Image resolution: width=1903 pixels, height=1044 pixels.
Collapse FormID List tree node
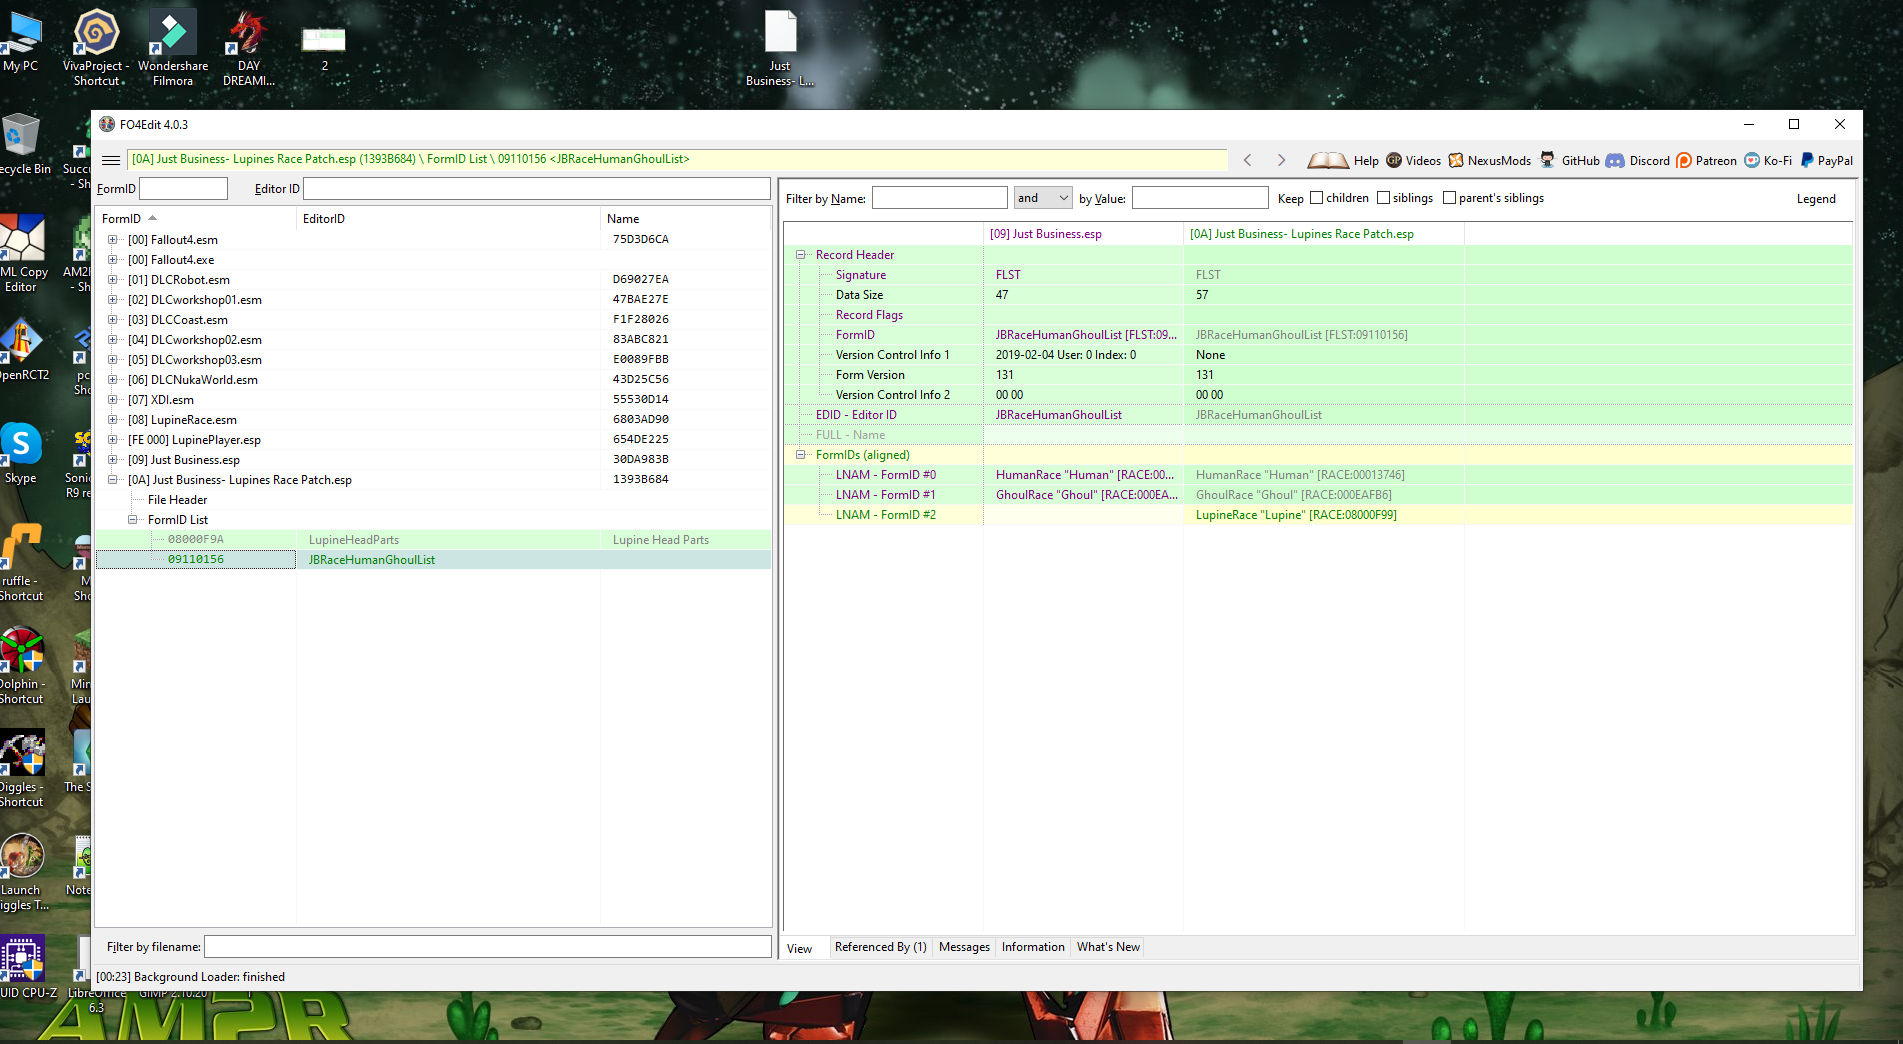(x=133, y=520)
